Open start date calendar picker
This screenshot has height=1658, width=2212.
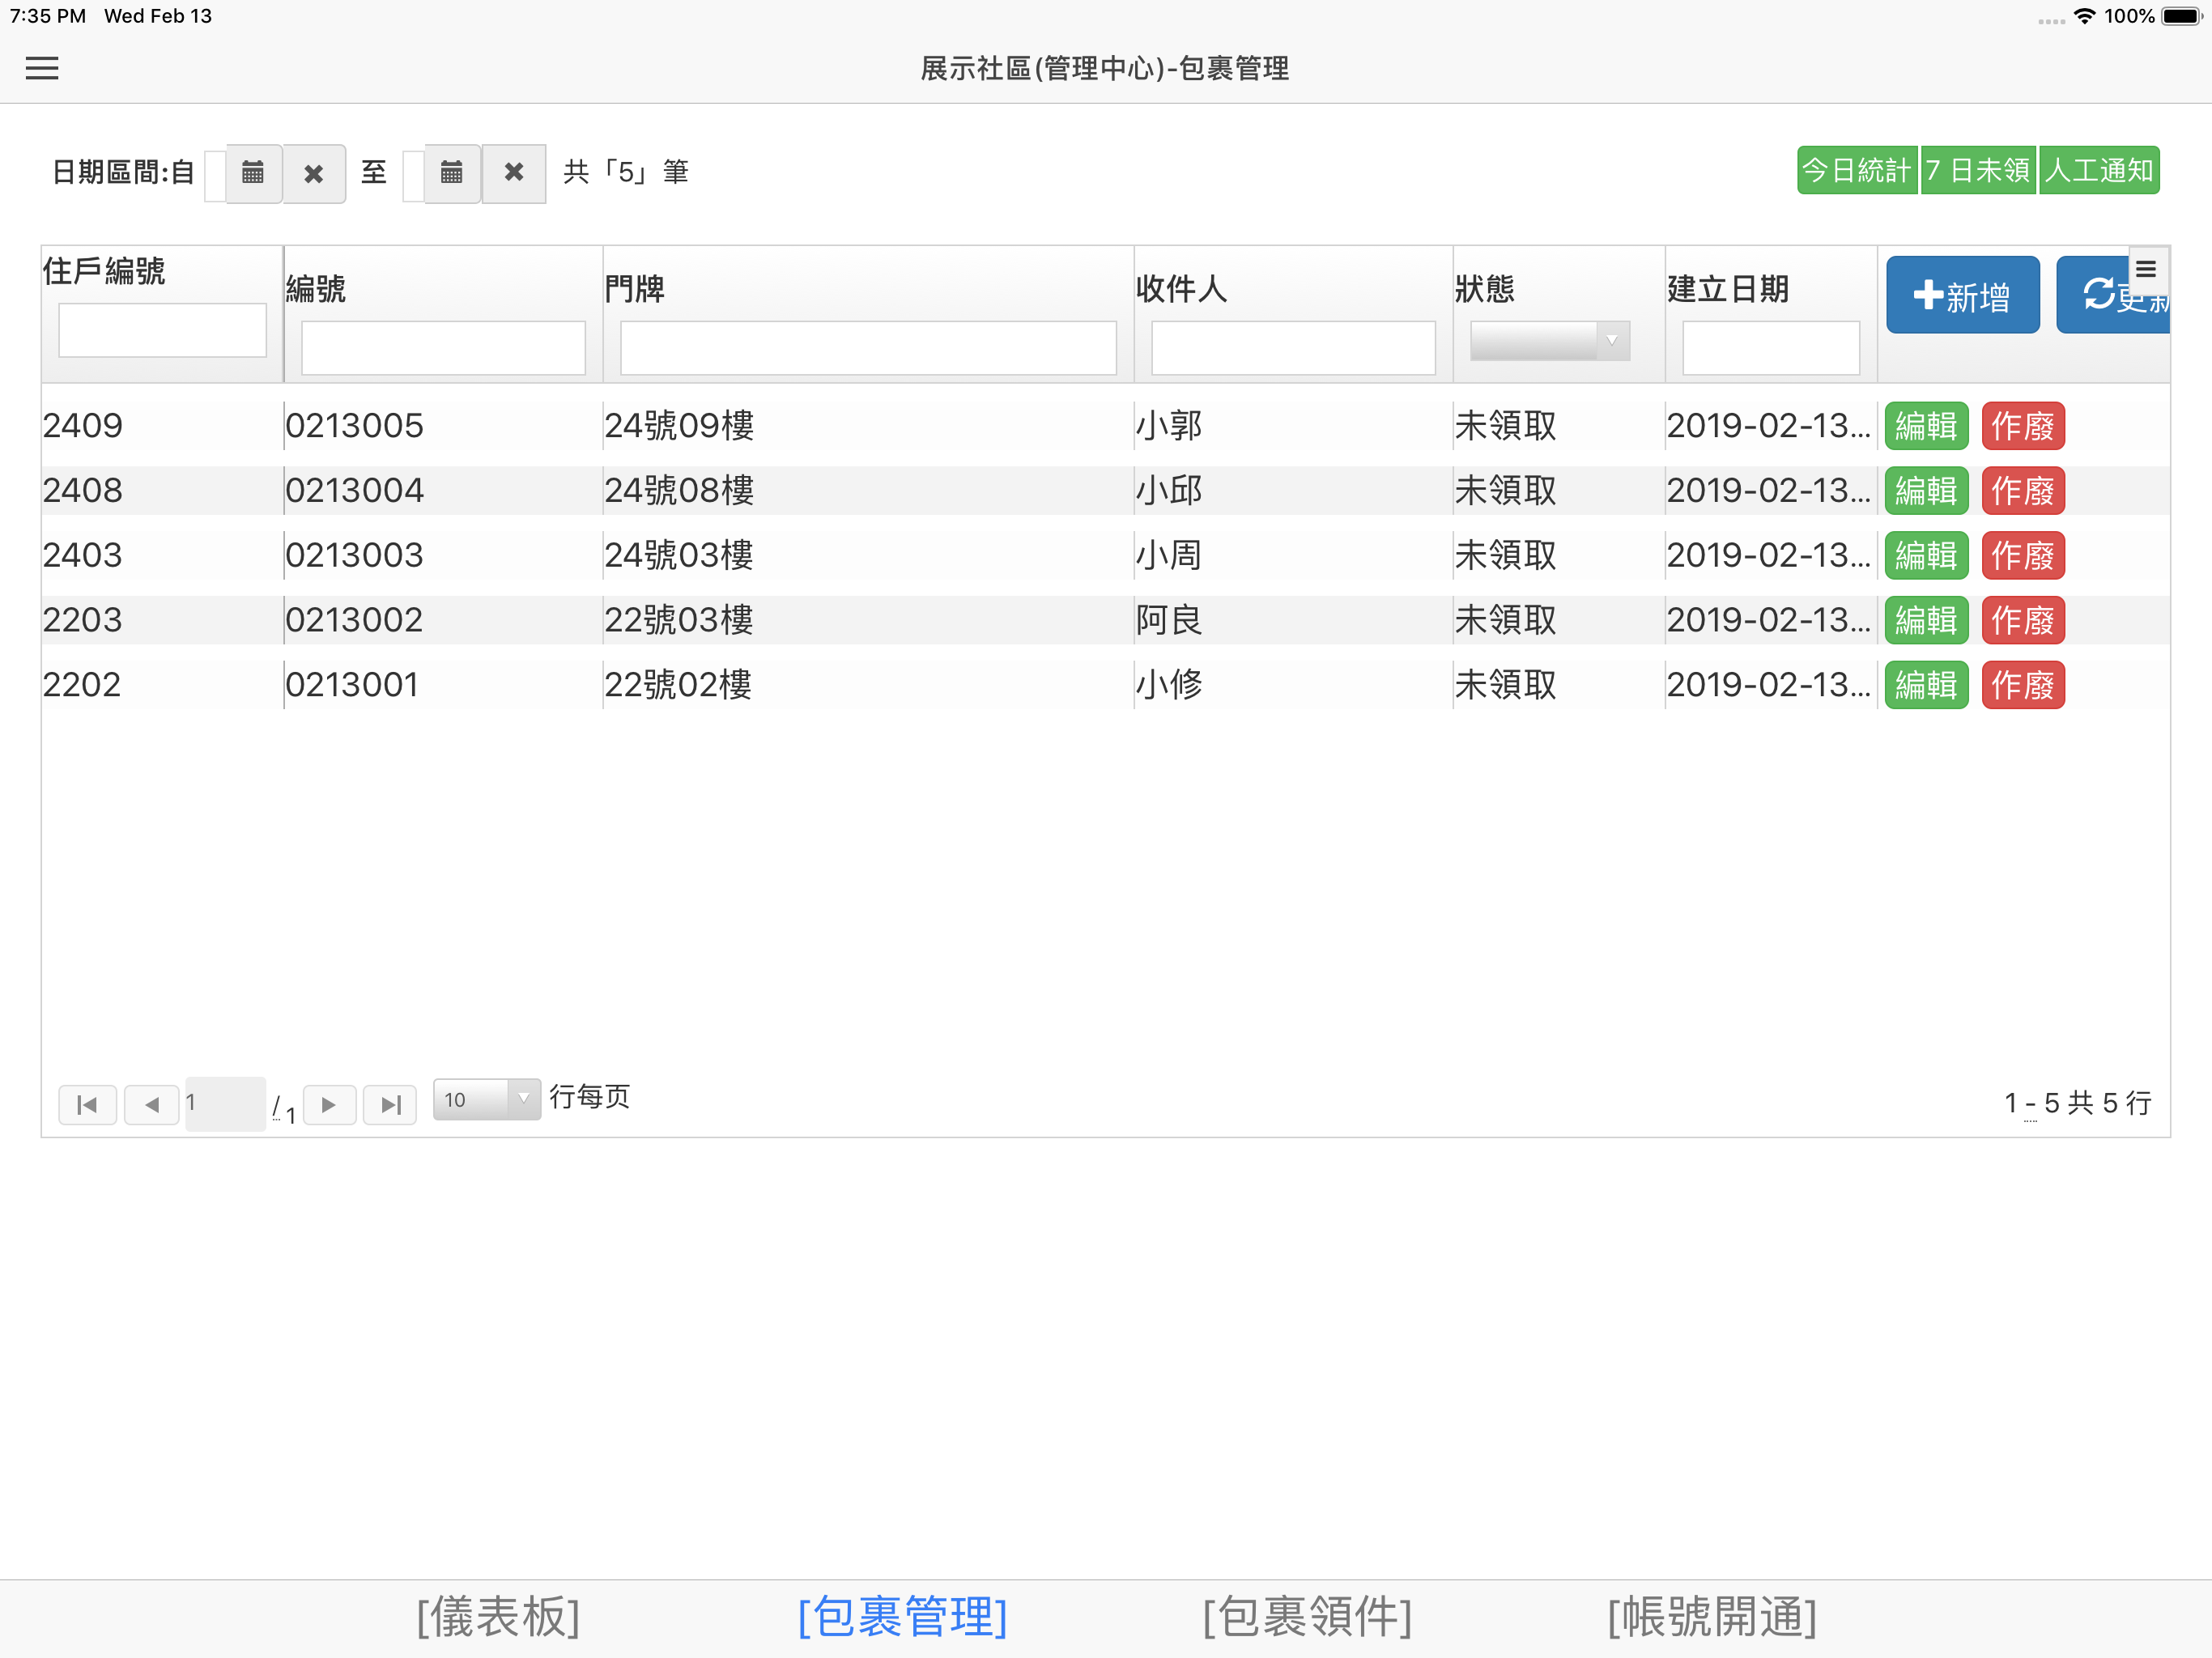point(253,173)
